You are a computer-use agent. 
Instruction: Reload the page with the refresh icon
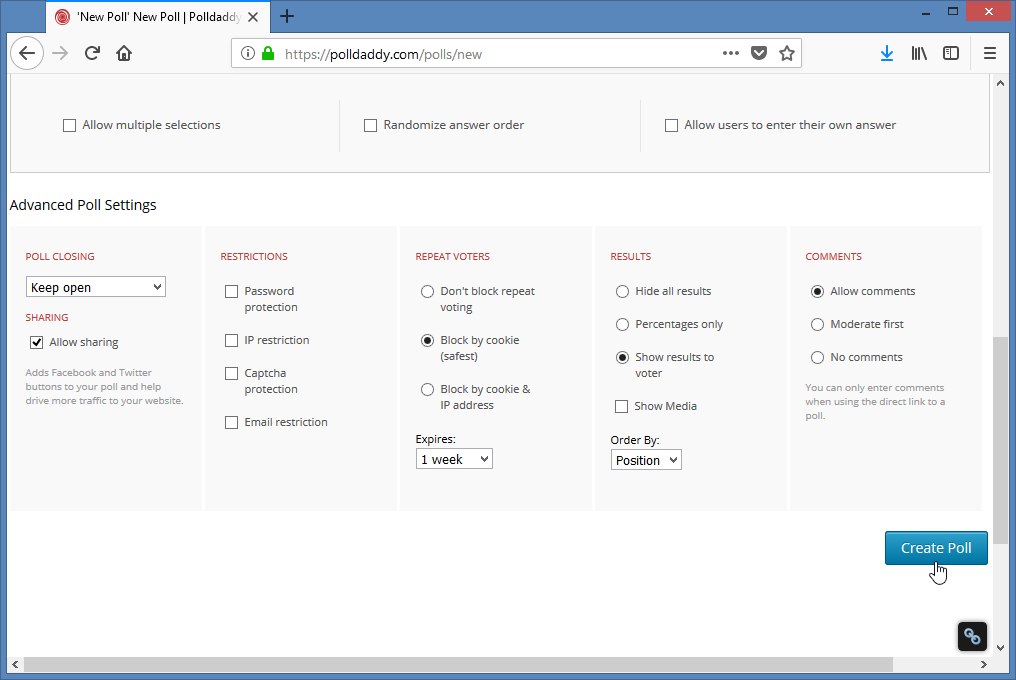pos(92,54)
